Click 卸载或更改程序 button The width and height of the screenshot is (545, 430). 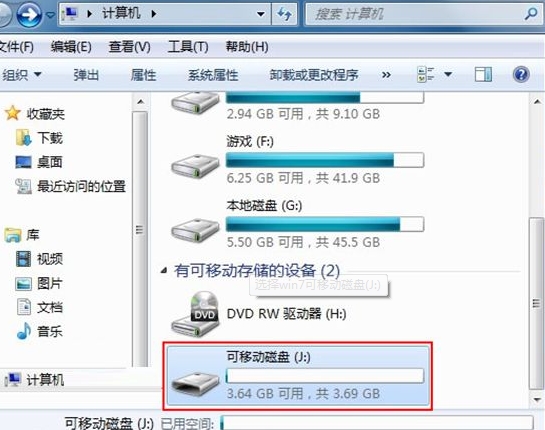click(314, 75)
